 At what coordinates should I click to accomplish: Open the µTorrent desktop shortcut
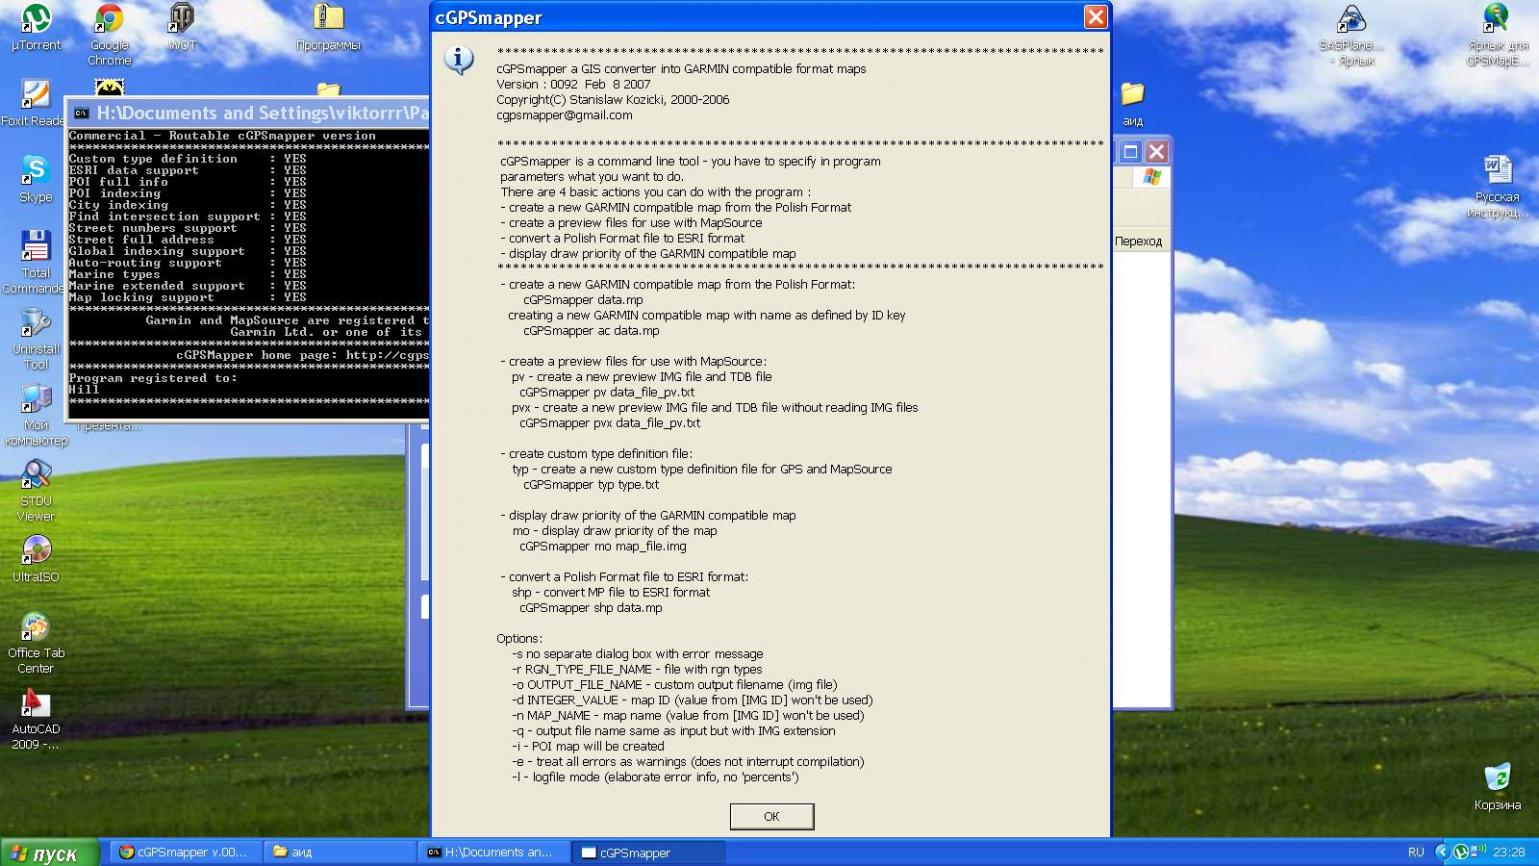[36, 19]
